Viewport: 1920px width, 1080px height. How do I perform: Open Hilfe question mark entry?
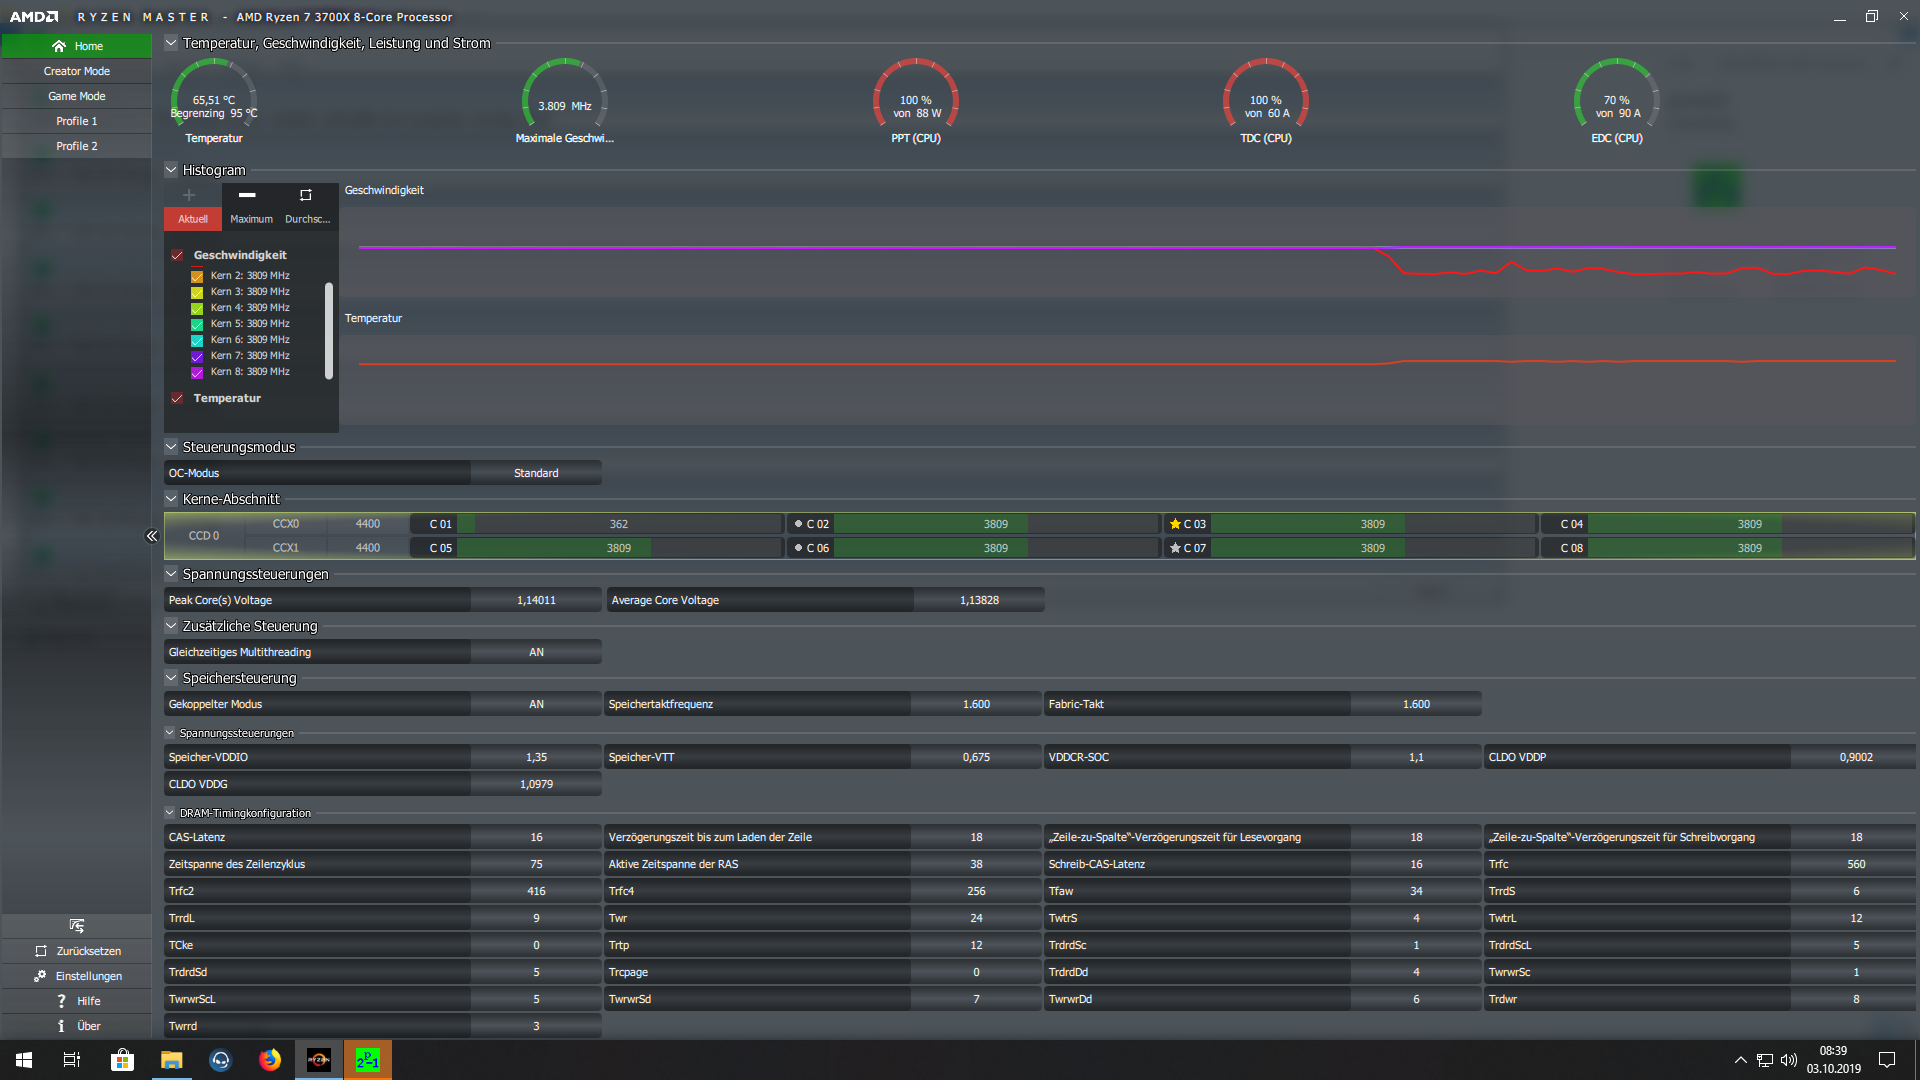[61, 1001]
